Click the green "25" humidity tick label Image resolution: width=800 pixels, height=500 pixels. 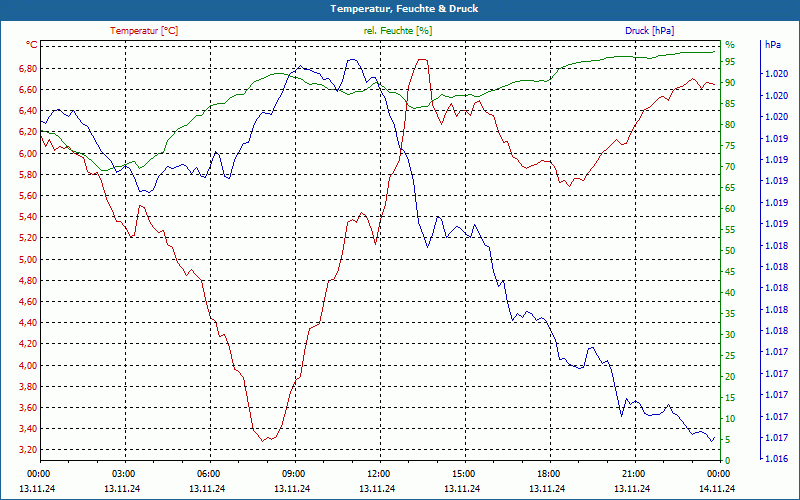[730, 356]
